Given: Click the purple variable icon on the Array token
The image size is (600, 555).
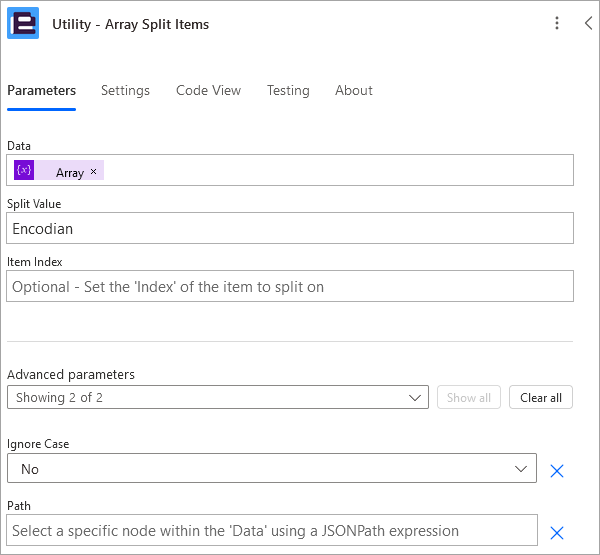Looking at the screenshot, I should 24,170.
